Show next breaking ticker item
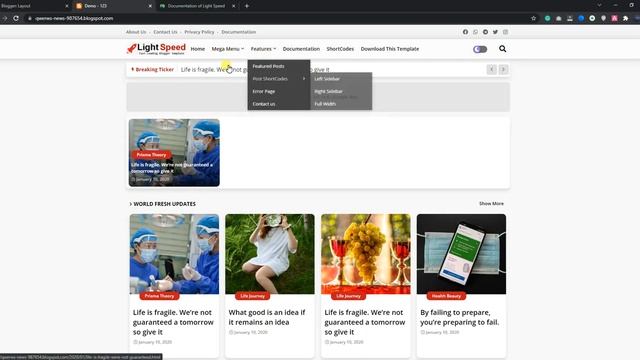Viewport: 640px width, 360px height. (503, 69)
